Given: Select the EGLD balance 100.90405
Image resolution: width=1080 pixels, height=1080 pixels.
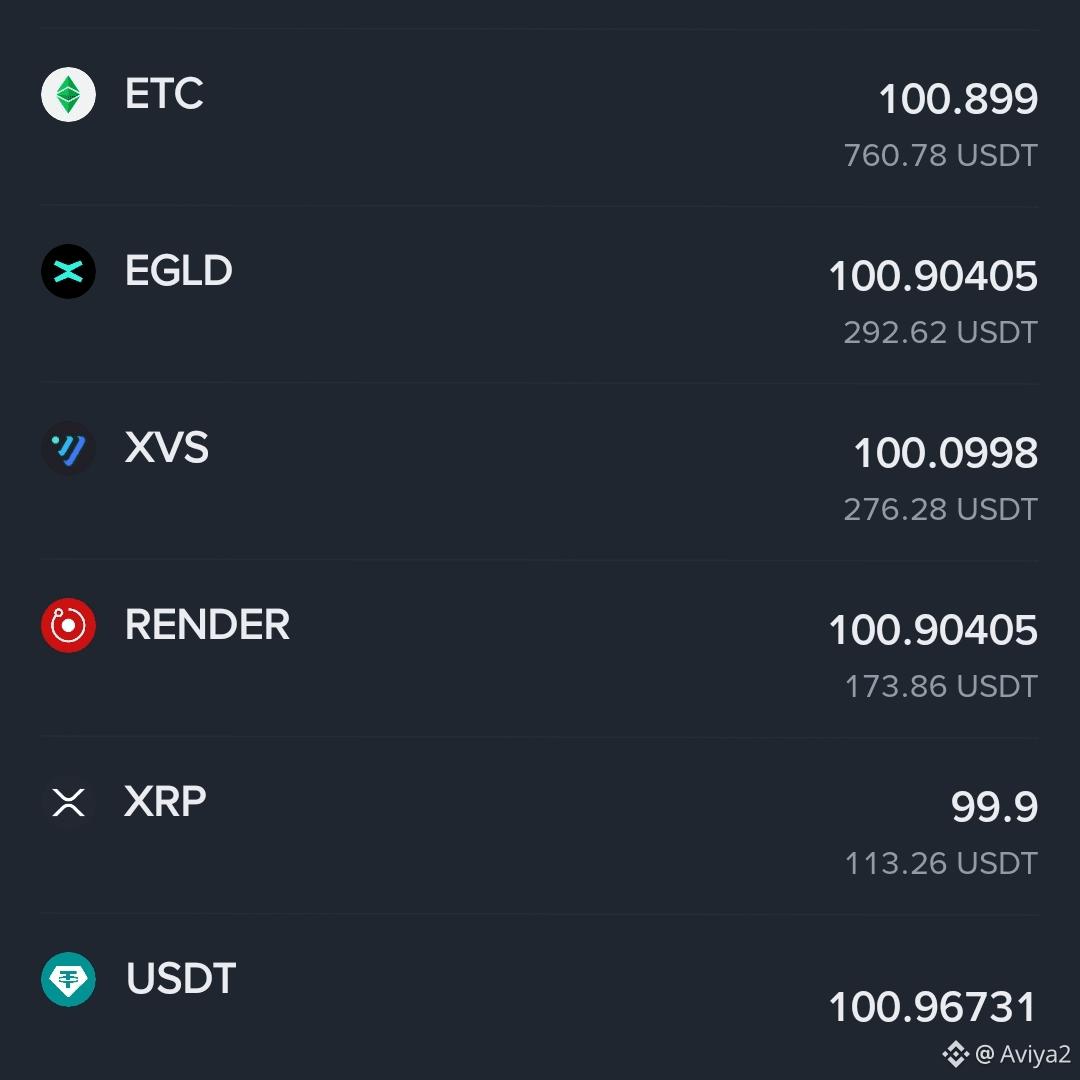Looking at the screenshot, I should (933, 276).
